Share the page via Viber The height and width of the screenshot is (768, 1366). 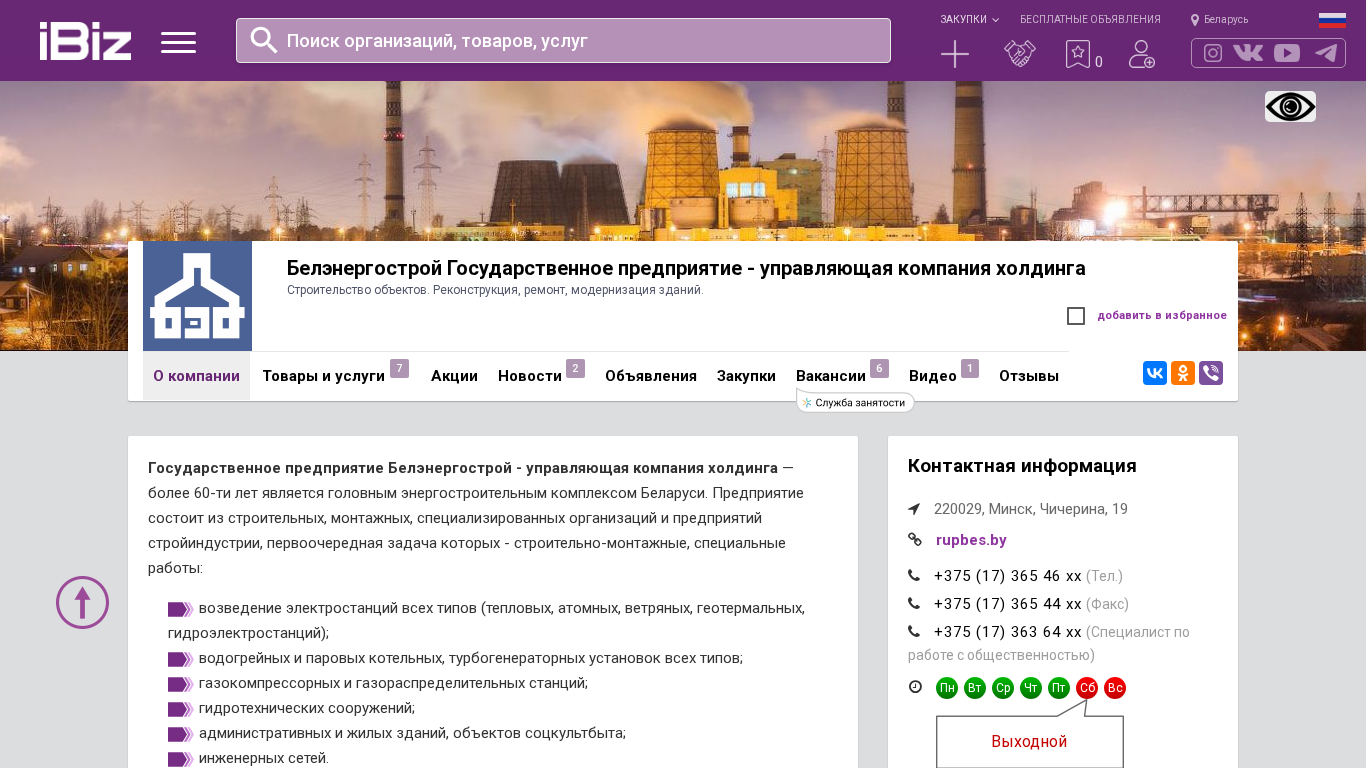coord(1211,373)
